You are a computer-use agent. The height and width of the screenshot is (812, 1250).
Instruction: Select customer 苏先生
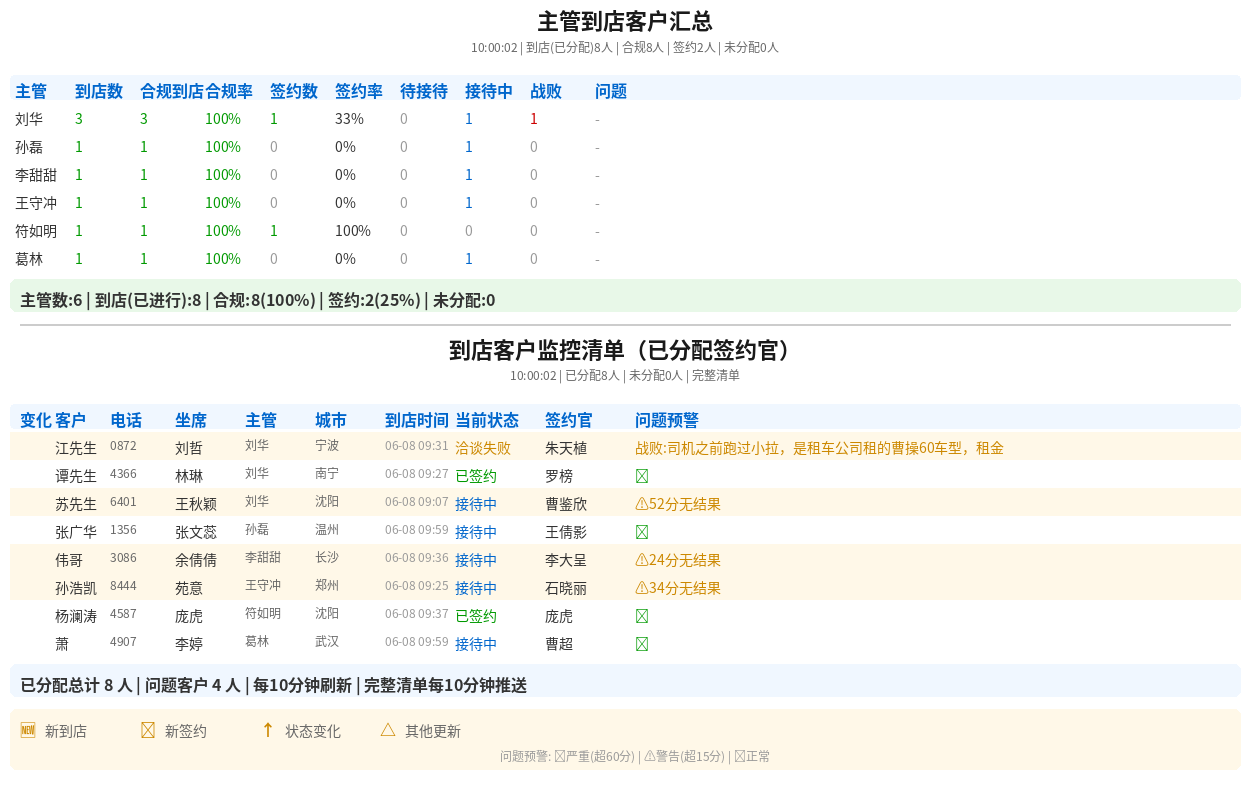pos(76,504)
